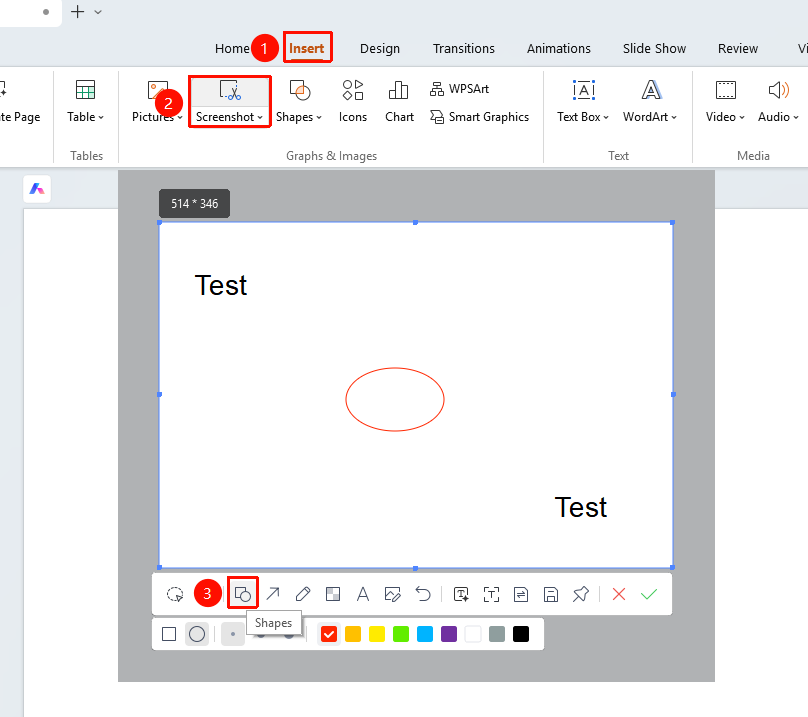Choose the mosaic blur tool
808x717 pixels.
click(x=333, y=594)
